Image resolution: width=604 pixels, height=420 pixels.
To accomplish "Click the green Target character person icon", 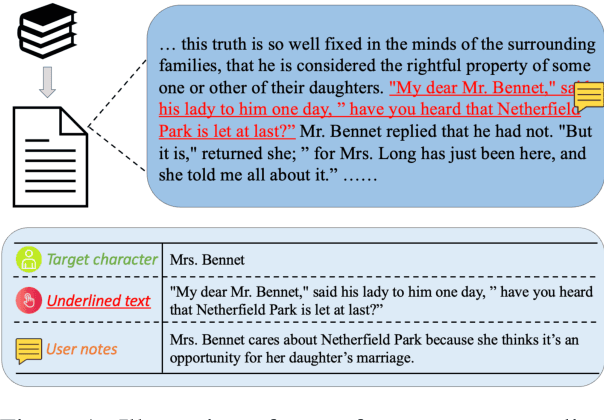I will pyautogui.click(x=27, y=260).
